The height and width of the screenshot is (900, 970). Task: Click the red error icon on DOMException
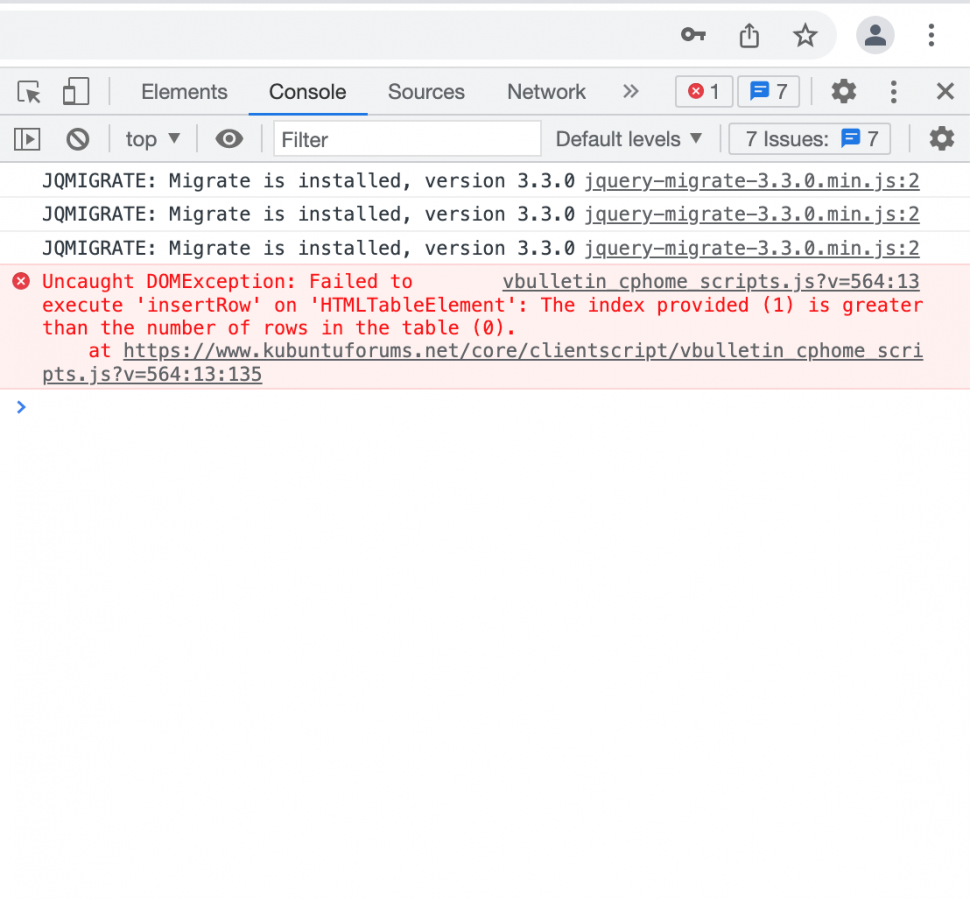[21, 281]
